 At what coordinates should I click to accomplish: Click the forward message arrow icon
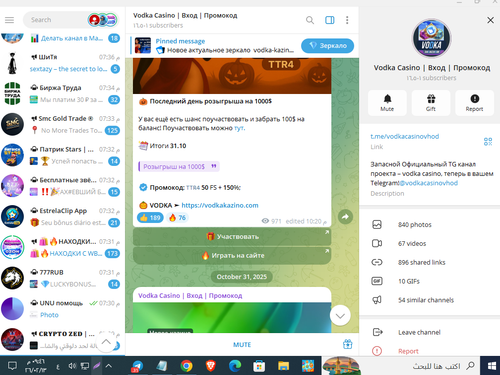click(x=345, y=217)
